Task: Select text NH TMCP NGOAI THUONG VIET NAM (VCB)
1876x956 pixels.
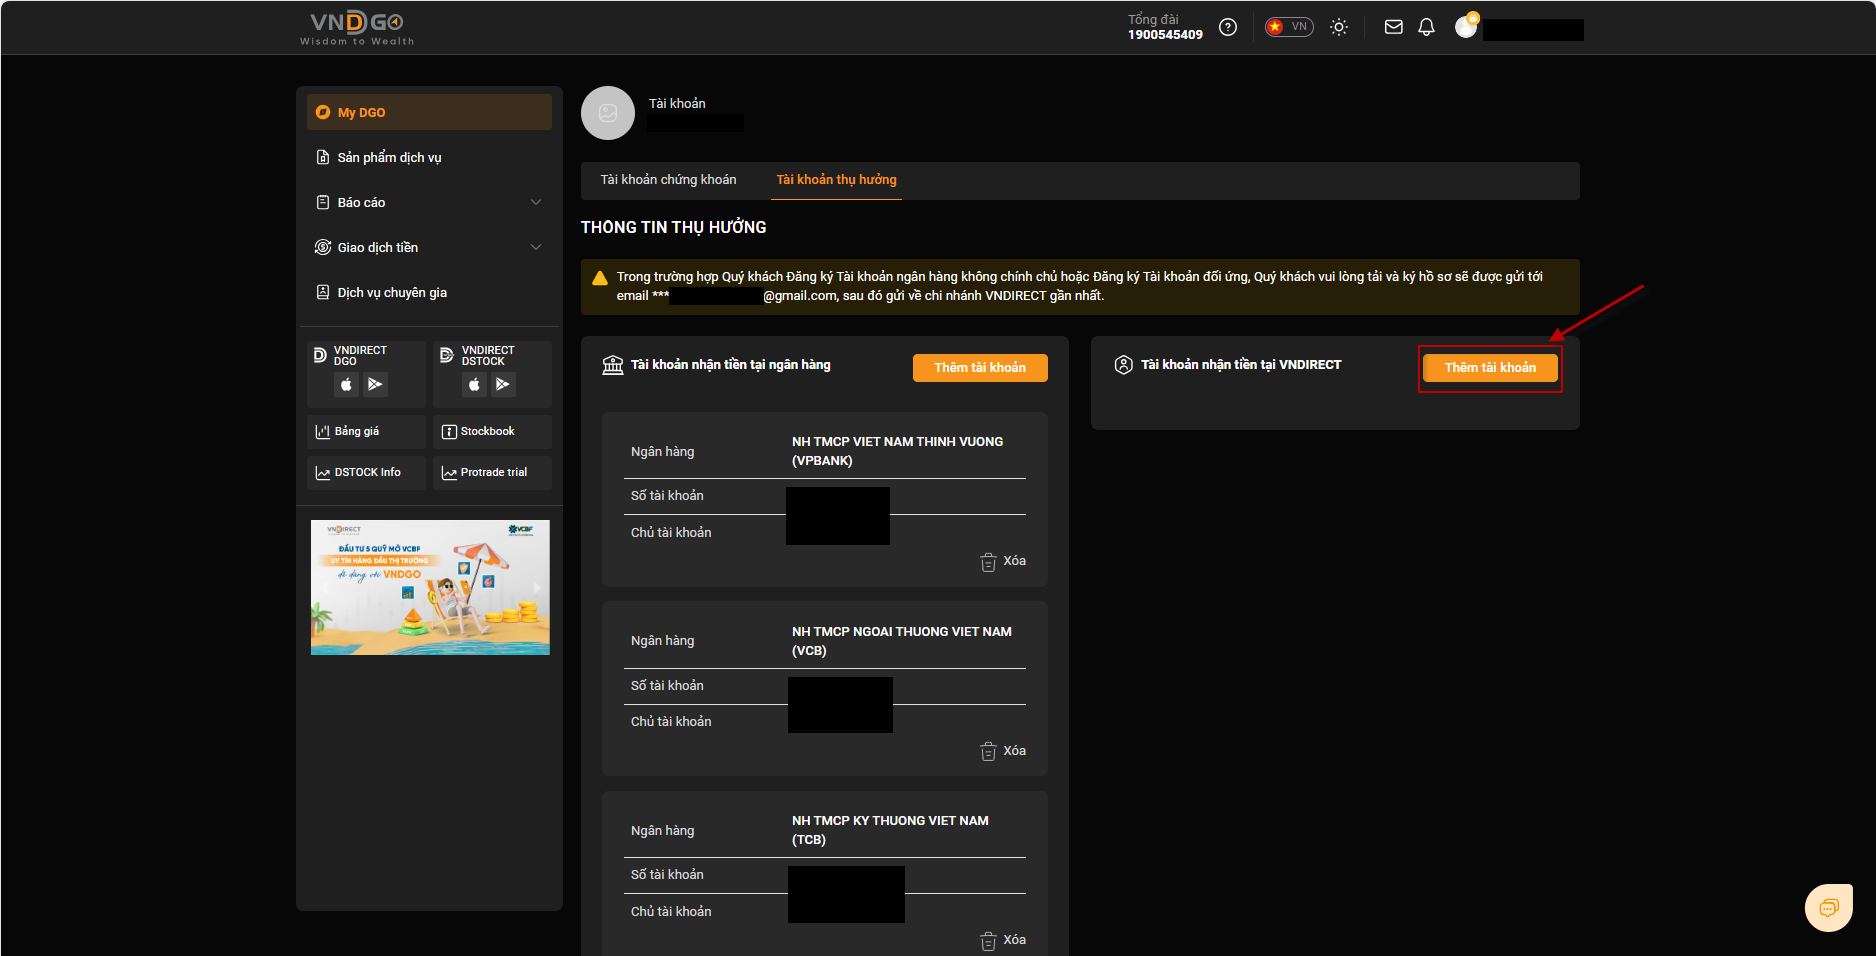Action: click(x=902, y=641)
